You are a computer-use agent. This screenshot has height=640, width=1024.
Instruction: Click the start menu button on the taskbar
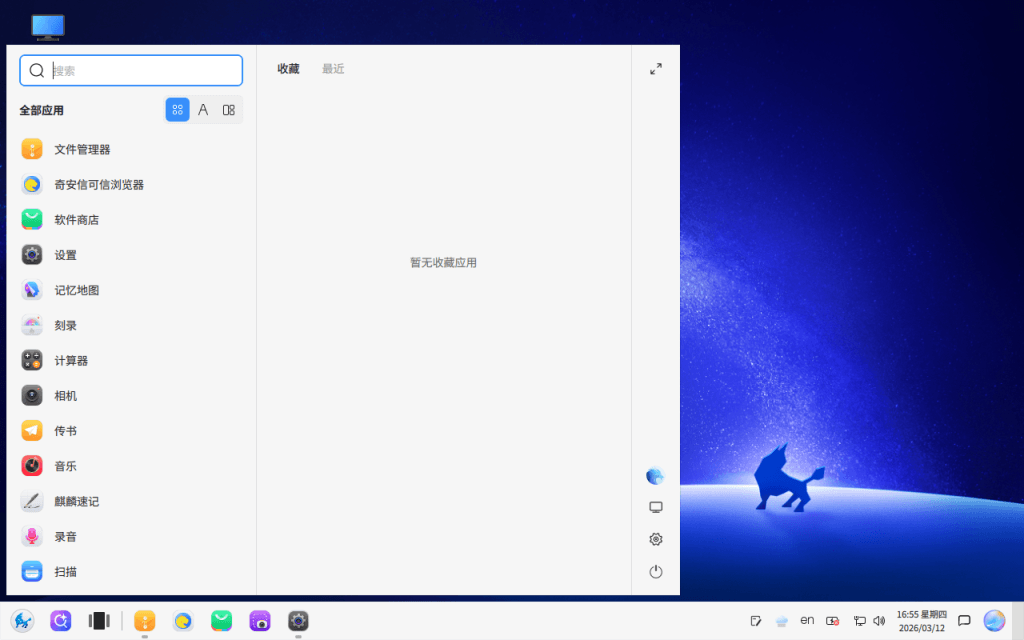[22, 621]
